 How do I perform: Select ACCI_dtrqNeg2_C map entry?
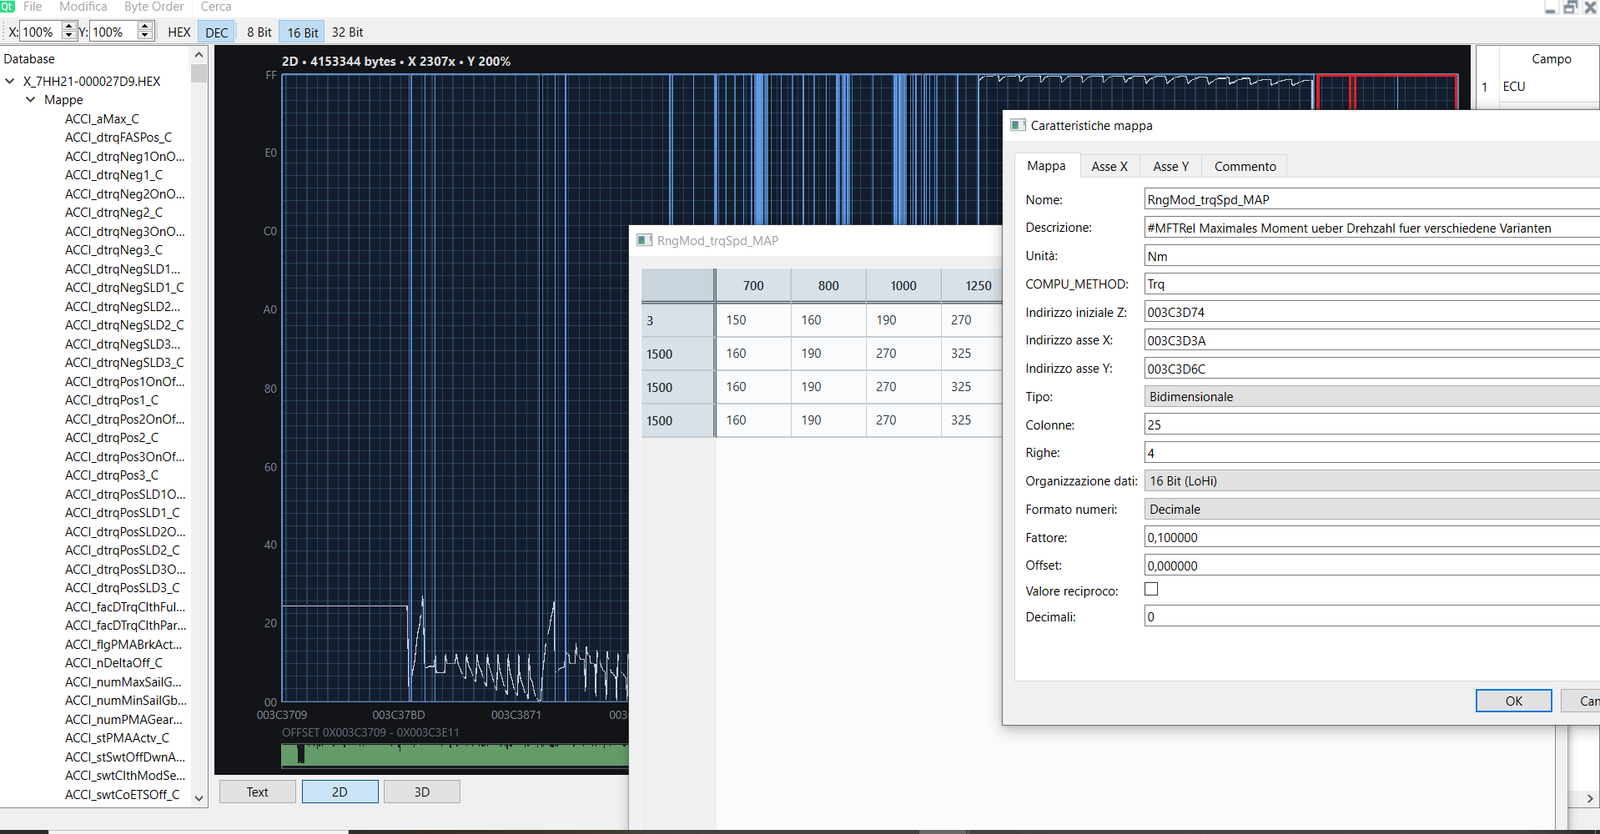pos(114,212)
